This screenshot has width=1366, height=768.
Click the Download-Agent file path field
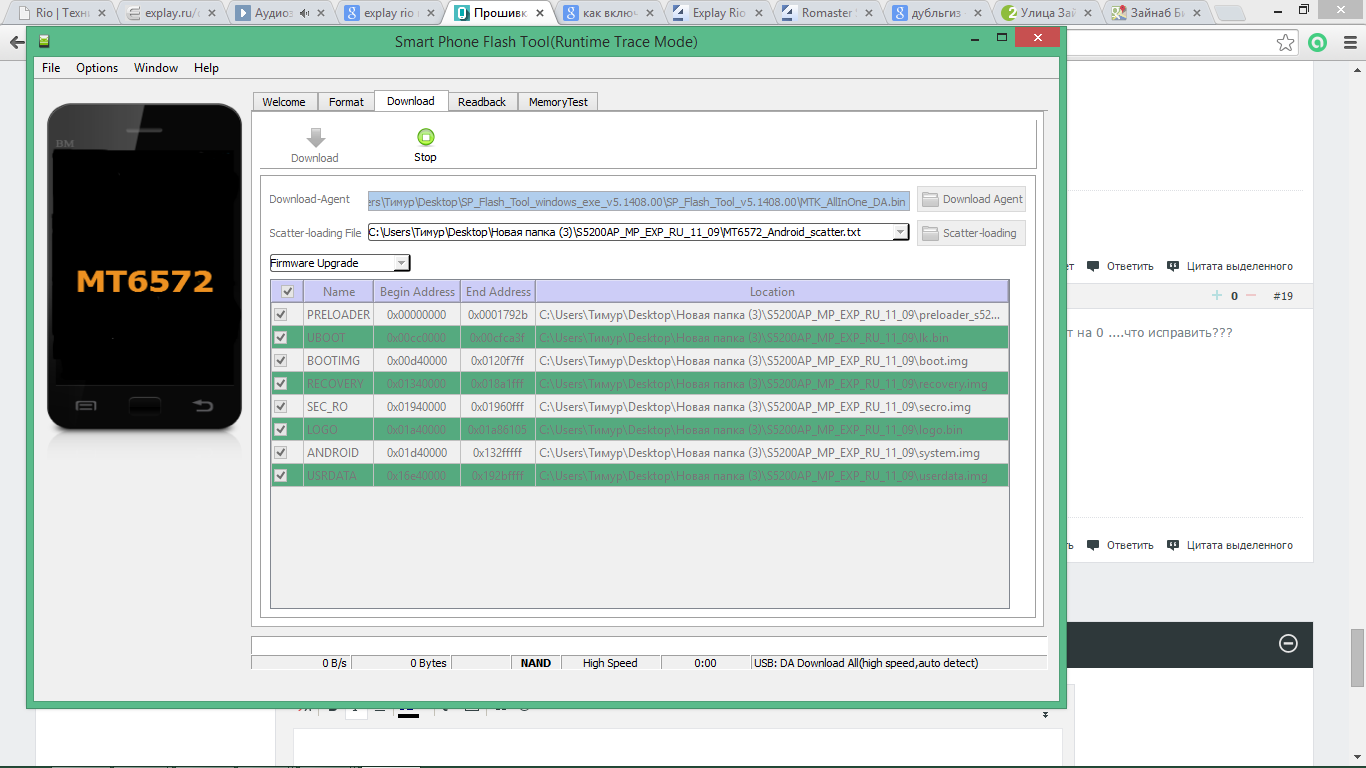(x=638, y=200)
